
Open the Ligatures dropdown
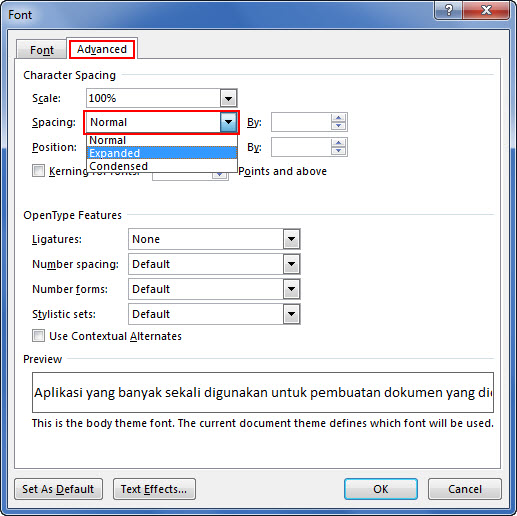click(291, 239)
